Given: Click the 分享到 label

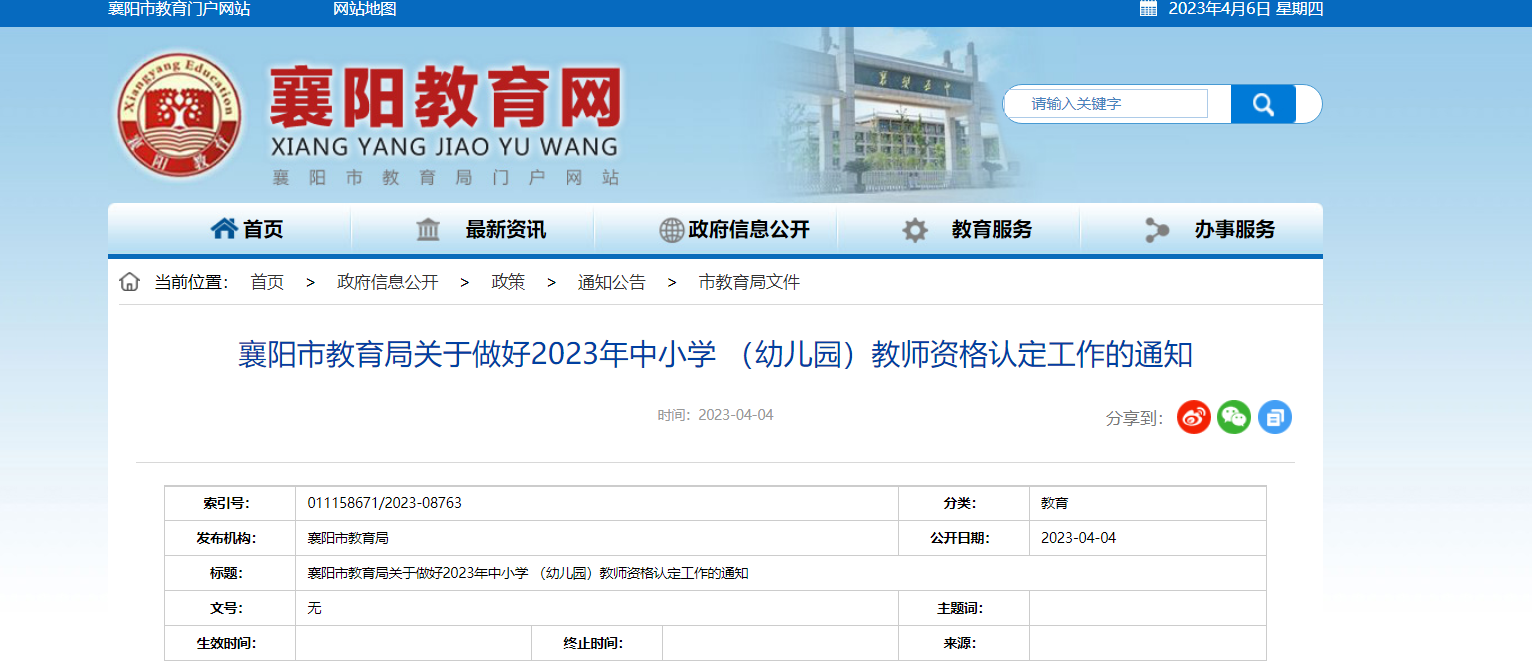Looking at the screenshot, I should tap(1135, 418).
